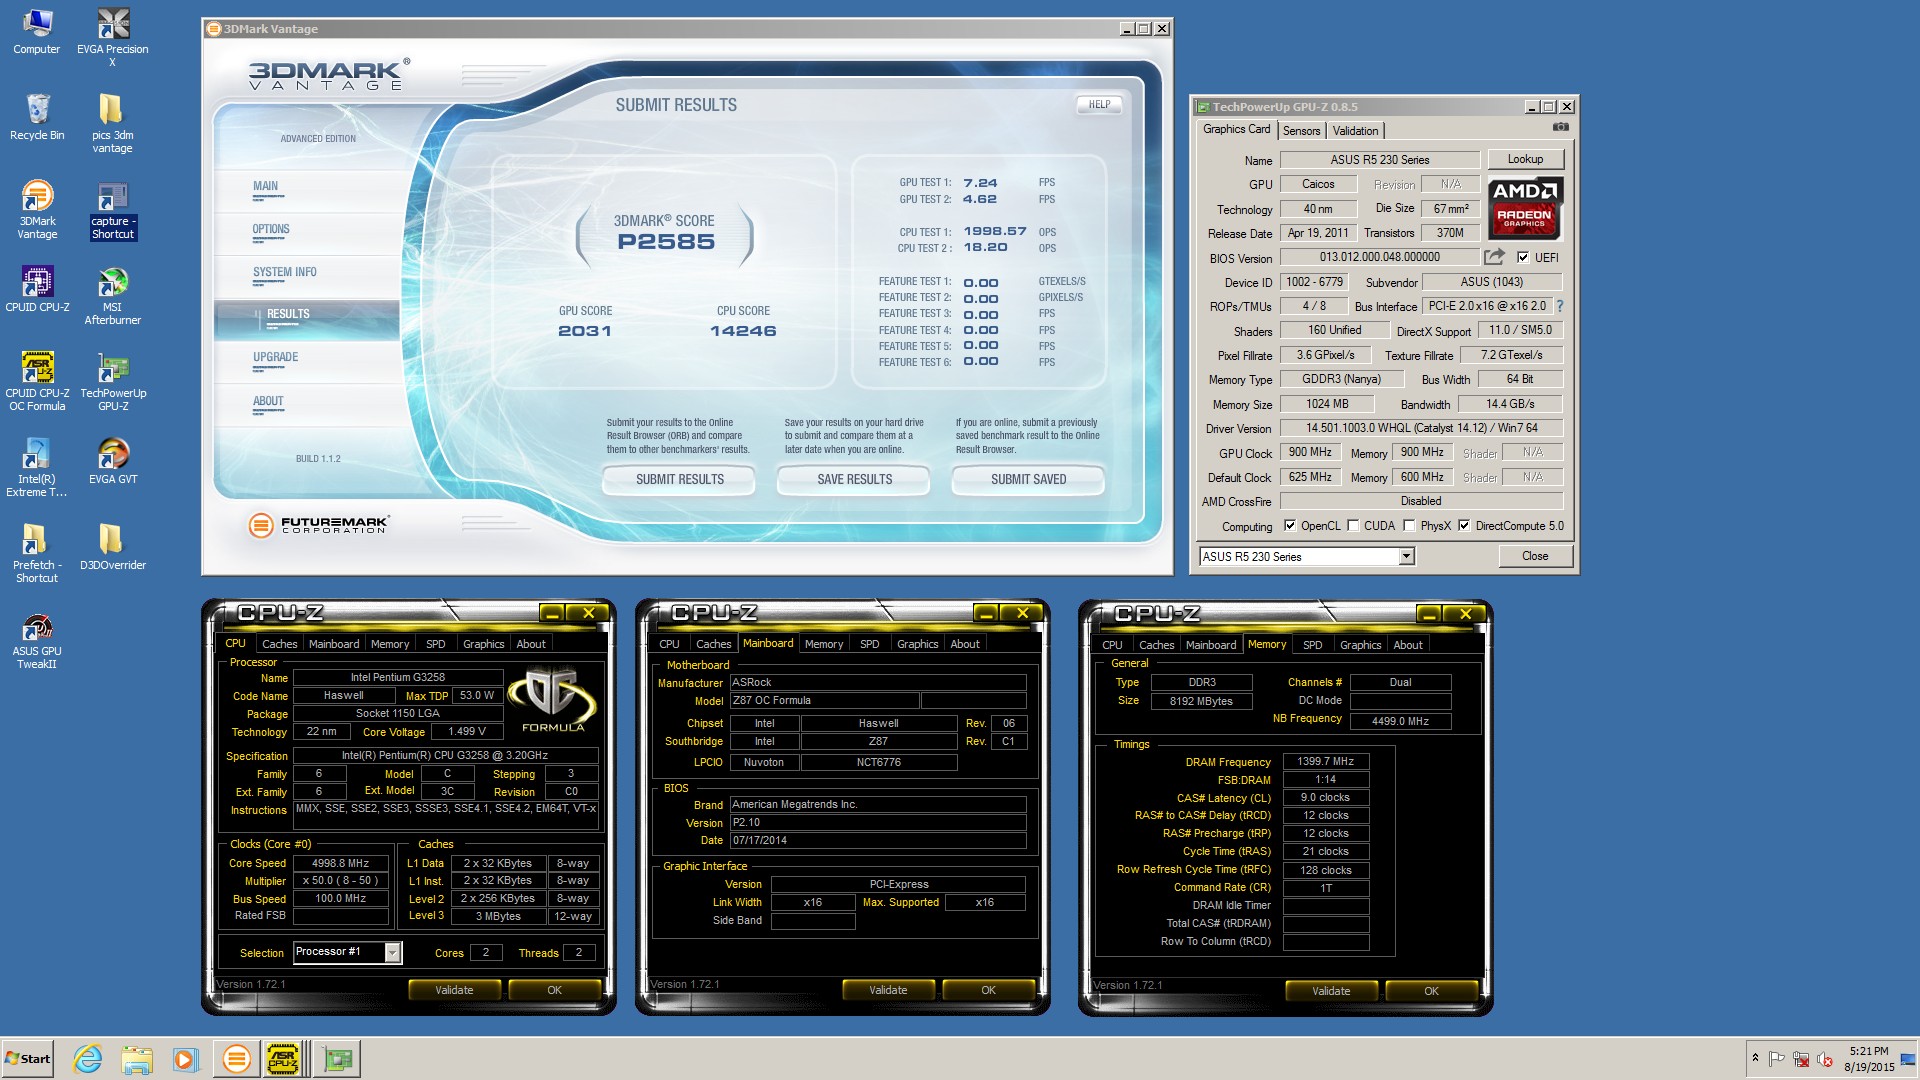
Task: Open the pics 3dm vantage folder
Action: point(113,123)
